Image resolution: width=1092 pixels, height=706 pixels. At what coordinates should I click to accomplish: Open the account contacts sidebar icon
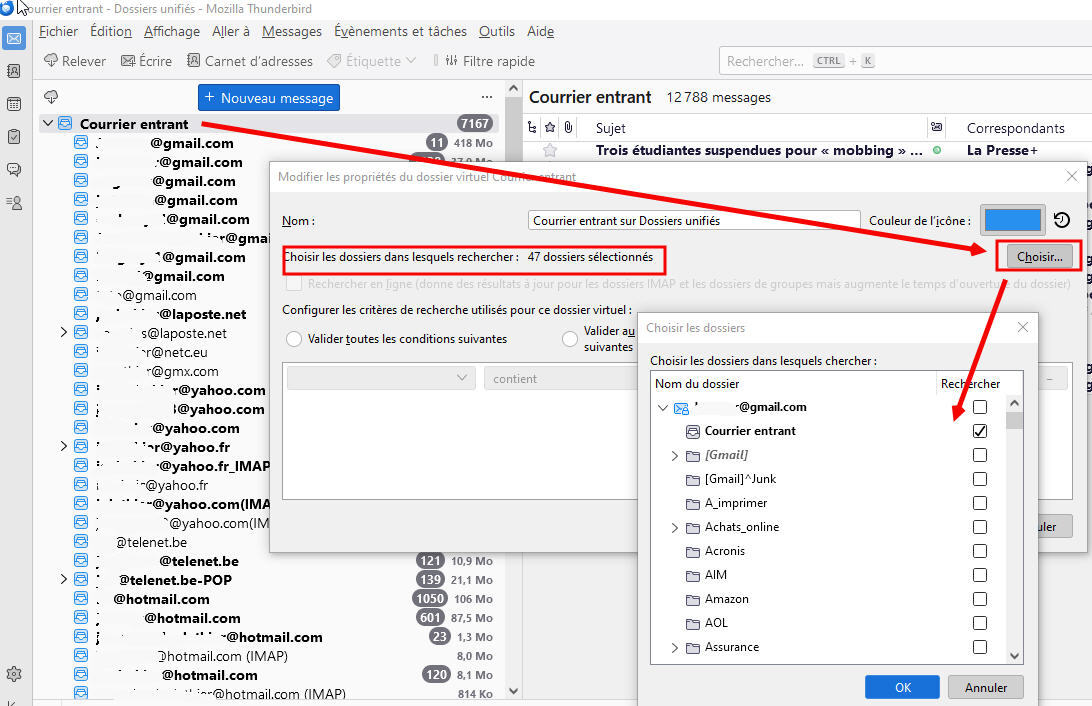pos(14,203)
